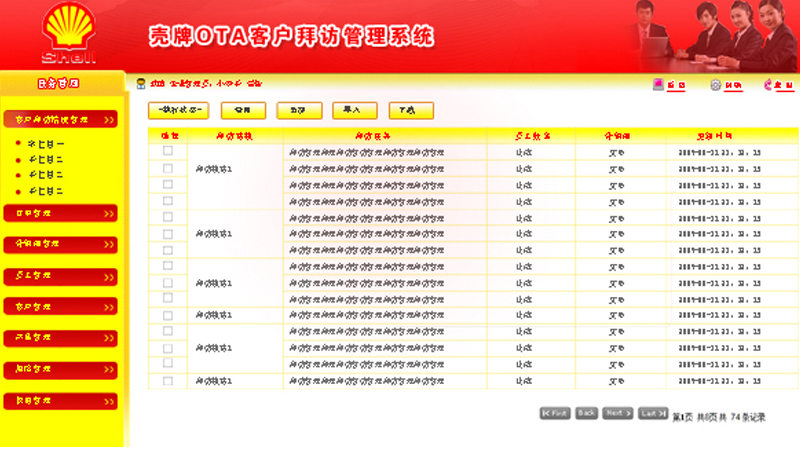The image size is (800, 450).
Task: Click the last yellow button right of 导入
Action: tap(411, 110)
